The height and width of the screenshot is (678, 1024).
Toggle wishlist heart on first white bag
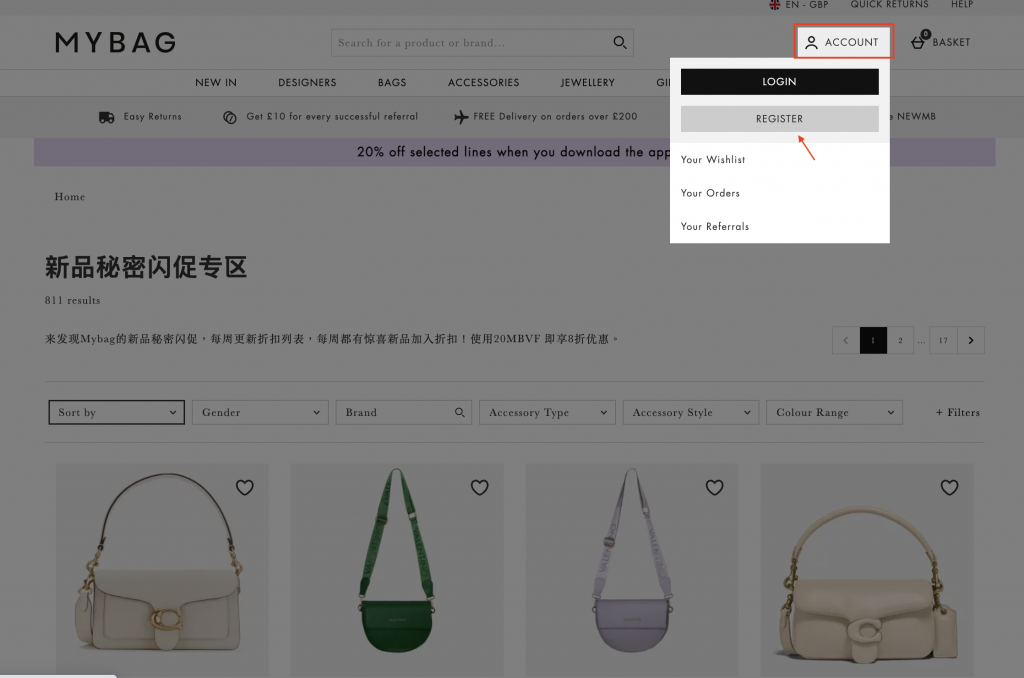coord(245,487)
